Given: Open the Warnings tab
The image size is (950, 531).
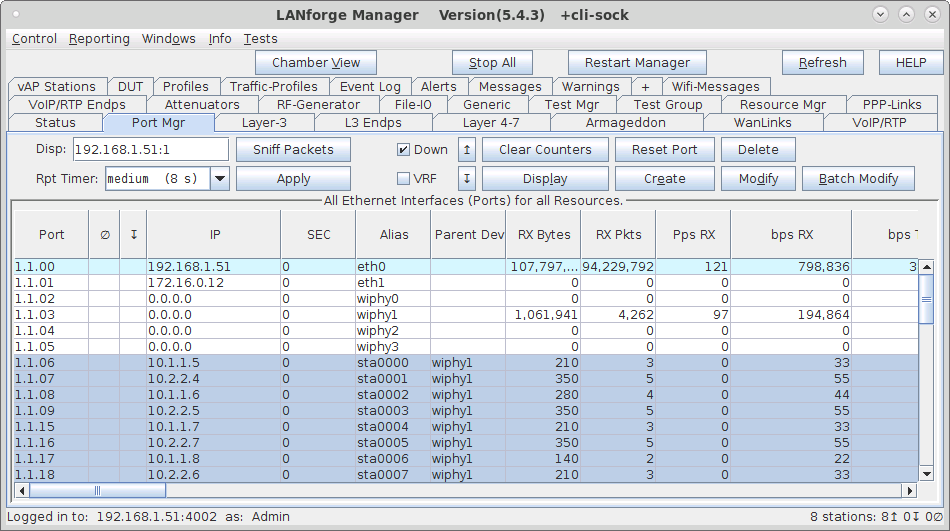Looking at the screenshot, I should (x=591, y=87).
